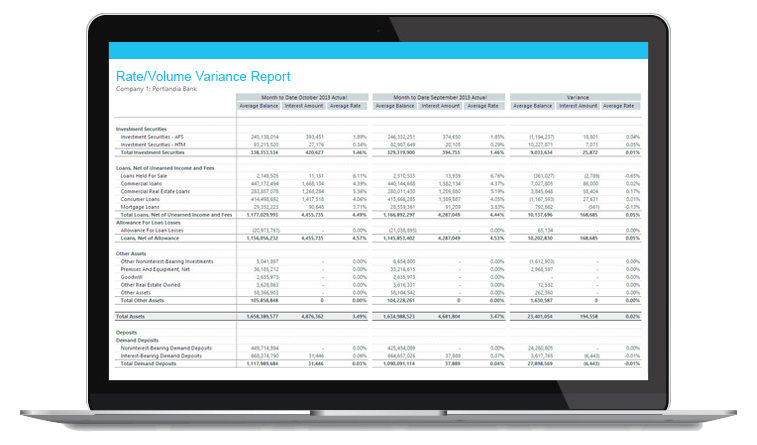Click the Rate/Volume Variance Report title
Screen dimensions: 757x445
click(203, 76)
